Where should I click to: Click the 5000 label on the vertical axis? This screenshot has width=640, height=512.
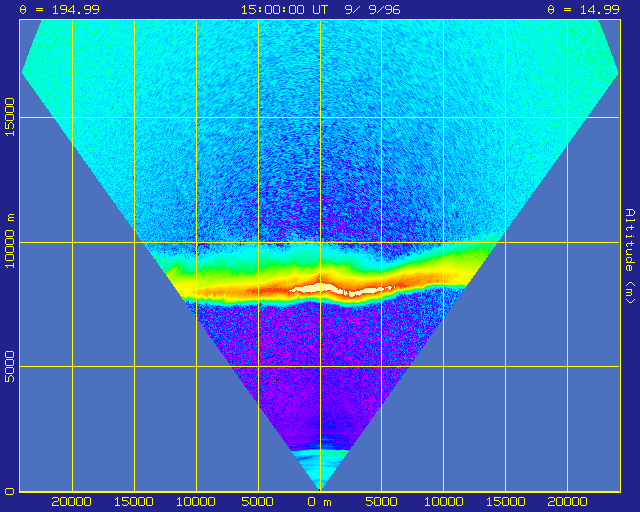click(x=9, y=366)
